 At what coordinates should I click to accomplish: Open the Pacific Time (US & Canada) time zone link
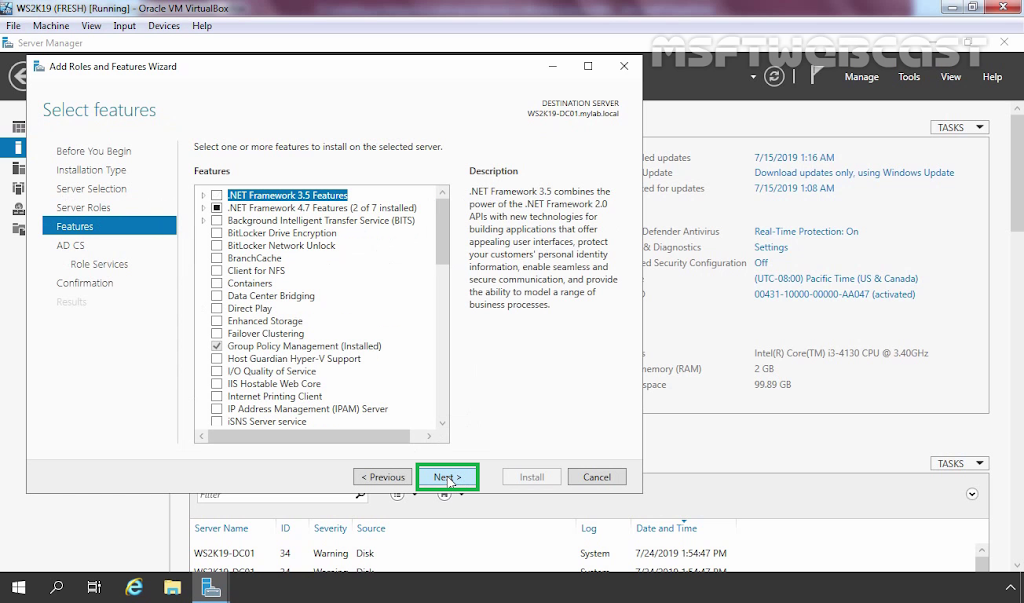coord(836,278)
